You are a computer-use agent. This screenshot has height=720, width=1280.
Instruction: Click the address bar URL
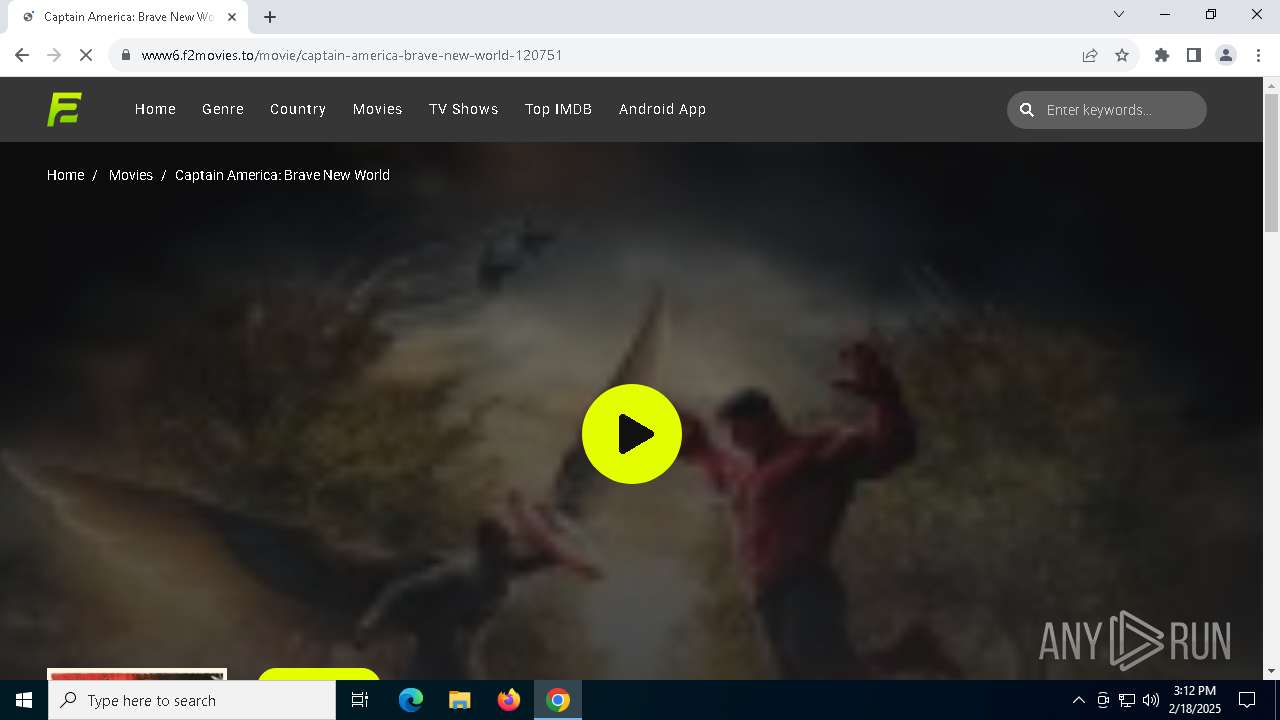(x=352, y=55)
